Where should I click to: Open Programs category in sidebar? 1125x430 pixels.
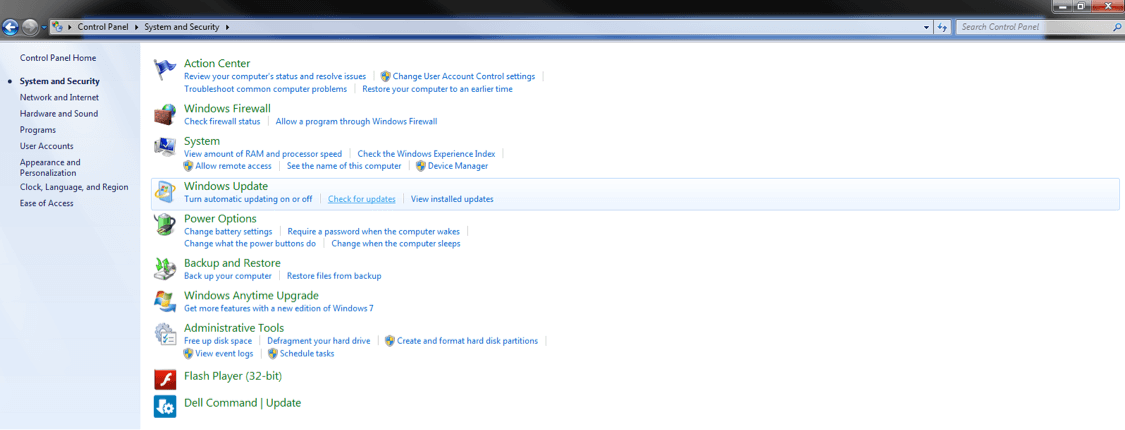[x=38, y=130]
